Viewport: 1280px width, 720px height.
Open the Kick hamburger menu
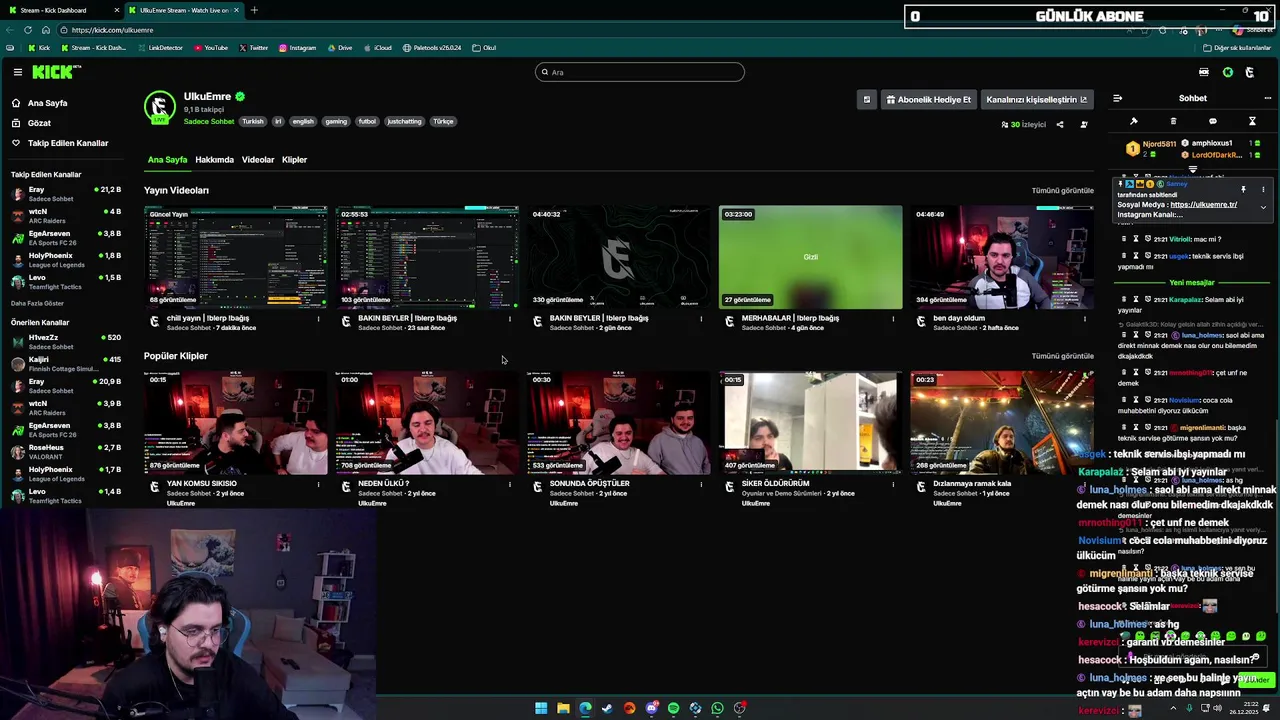(17, 72)
